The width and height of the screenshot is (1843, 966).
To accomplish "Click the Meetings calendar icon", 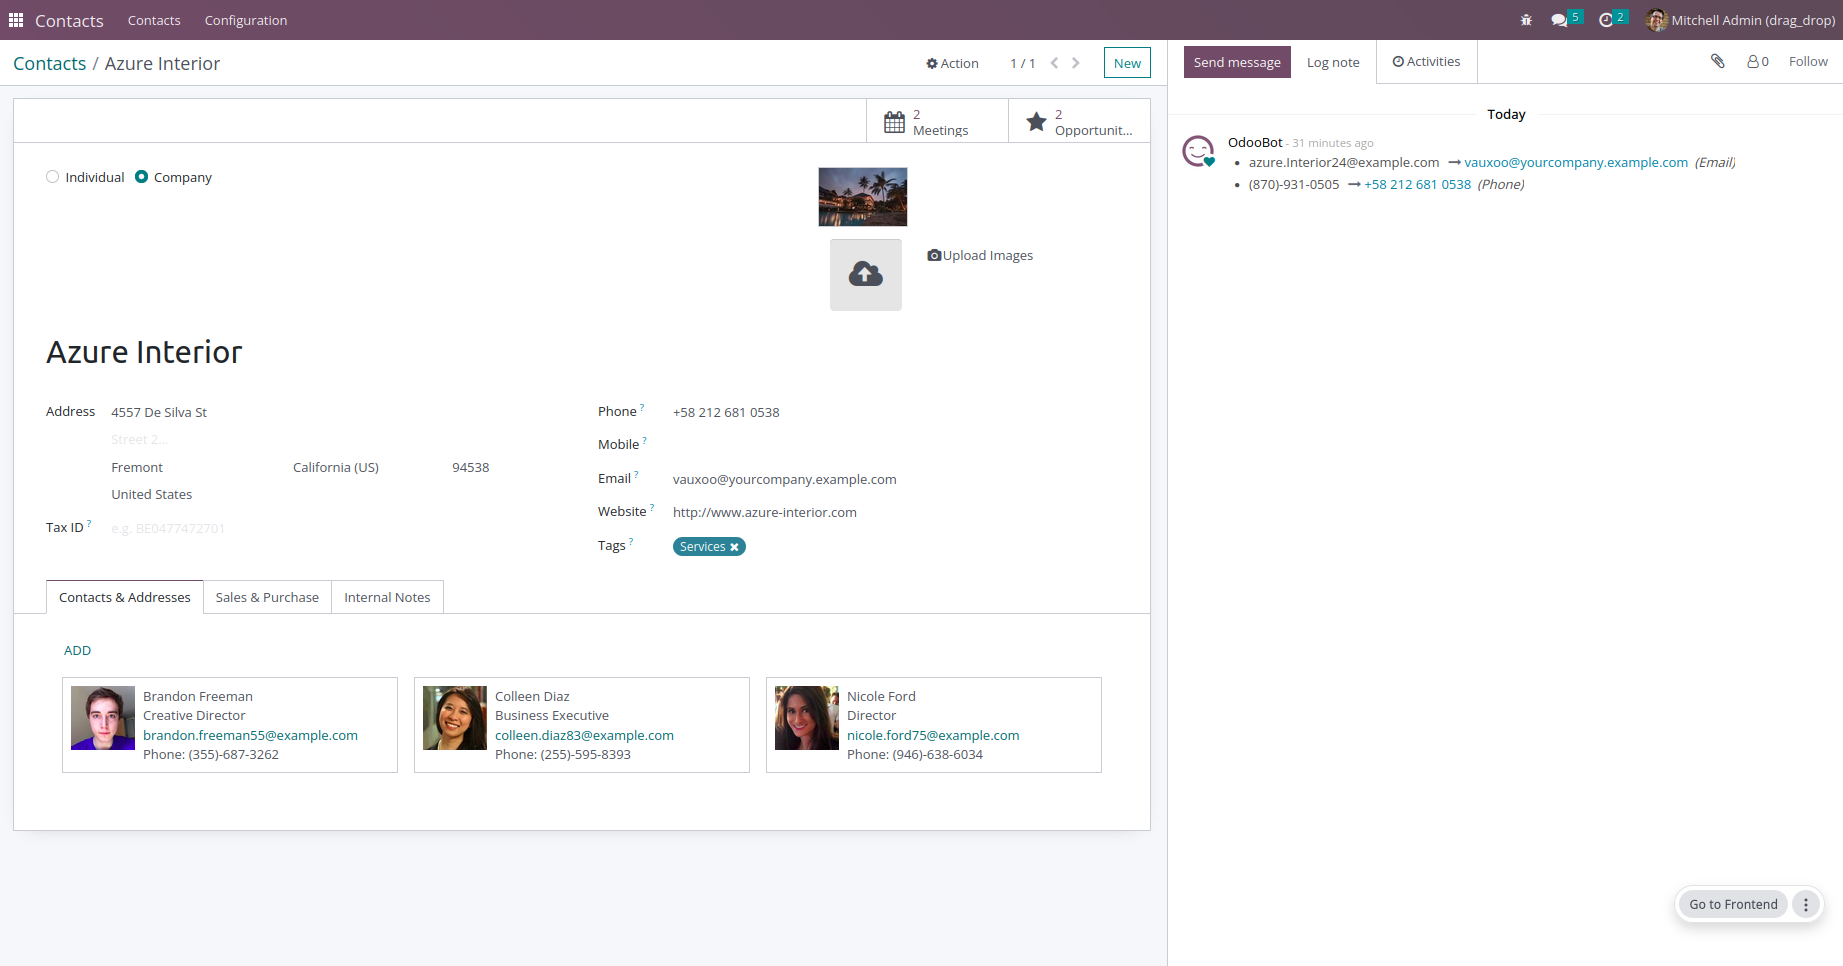I will (895, 122).
